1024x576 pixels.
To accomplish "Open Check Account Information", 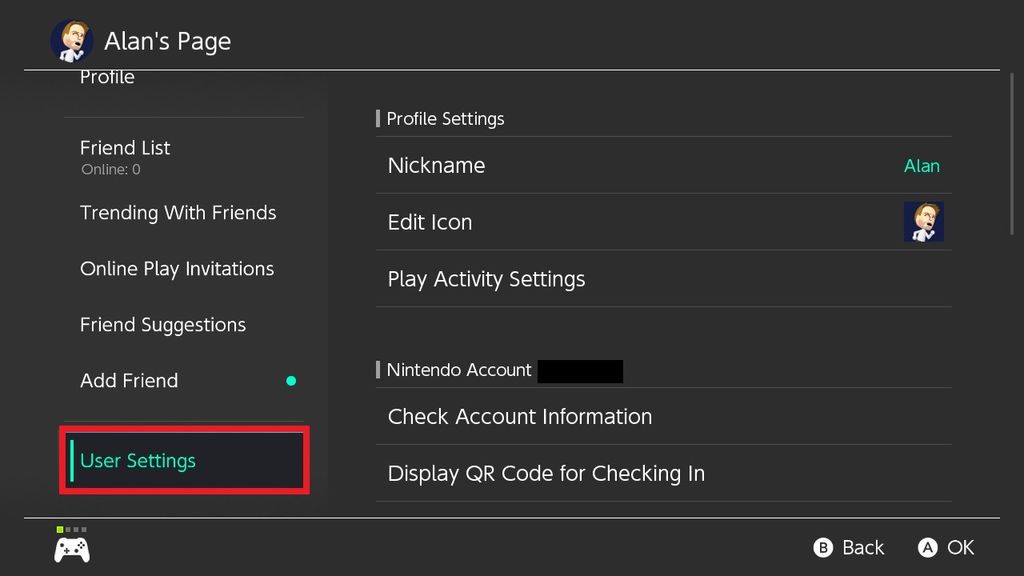I will (x=520, y=416).
